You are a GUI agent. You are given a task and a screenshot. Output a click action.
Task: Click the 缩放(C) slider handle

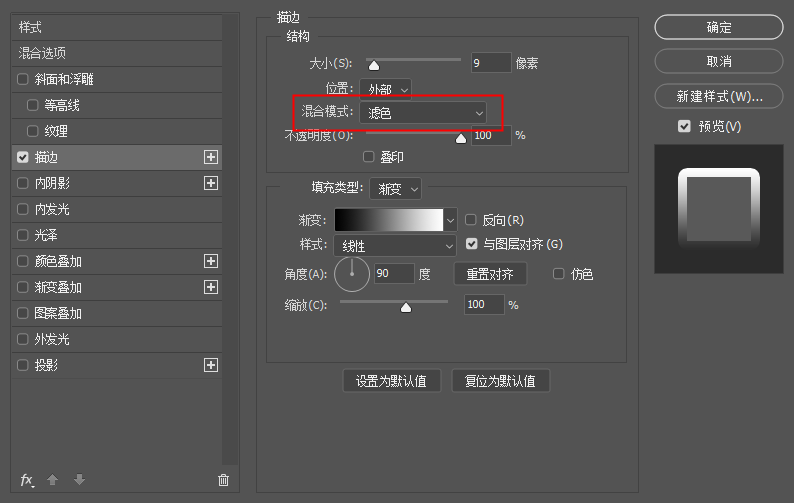click(x=406, y=307)
